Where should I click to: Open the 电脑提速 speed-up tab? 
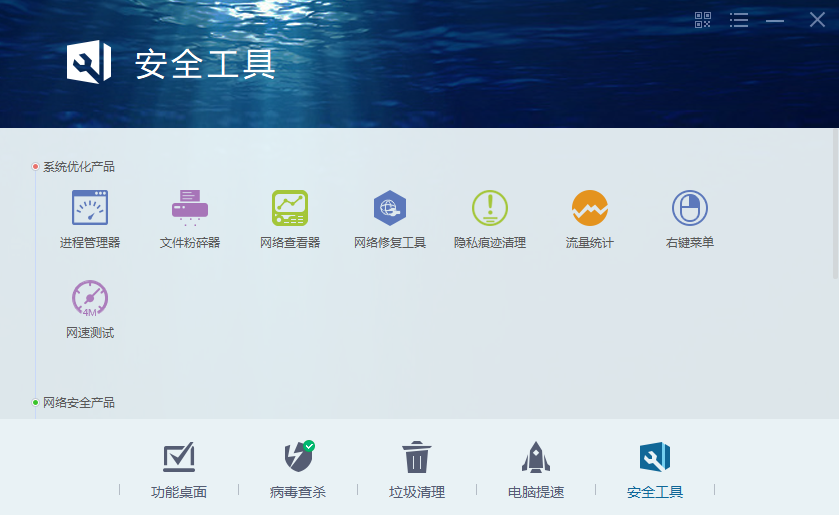click(x=536, y=470)
